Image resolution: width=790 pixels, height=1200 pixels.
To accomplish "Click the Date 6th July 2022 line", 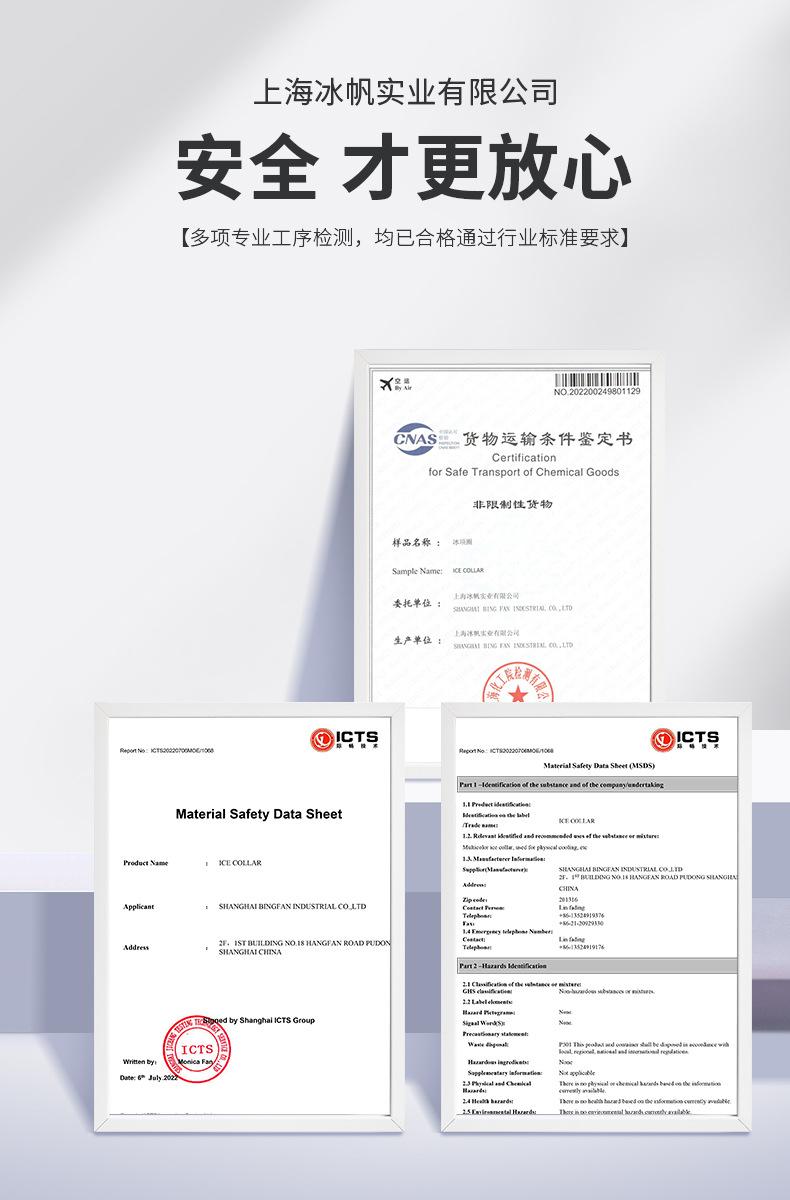I will click(148, 1078).
